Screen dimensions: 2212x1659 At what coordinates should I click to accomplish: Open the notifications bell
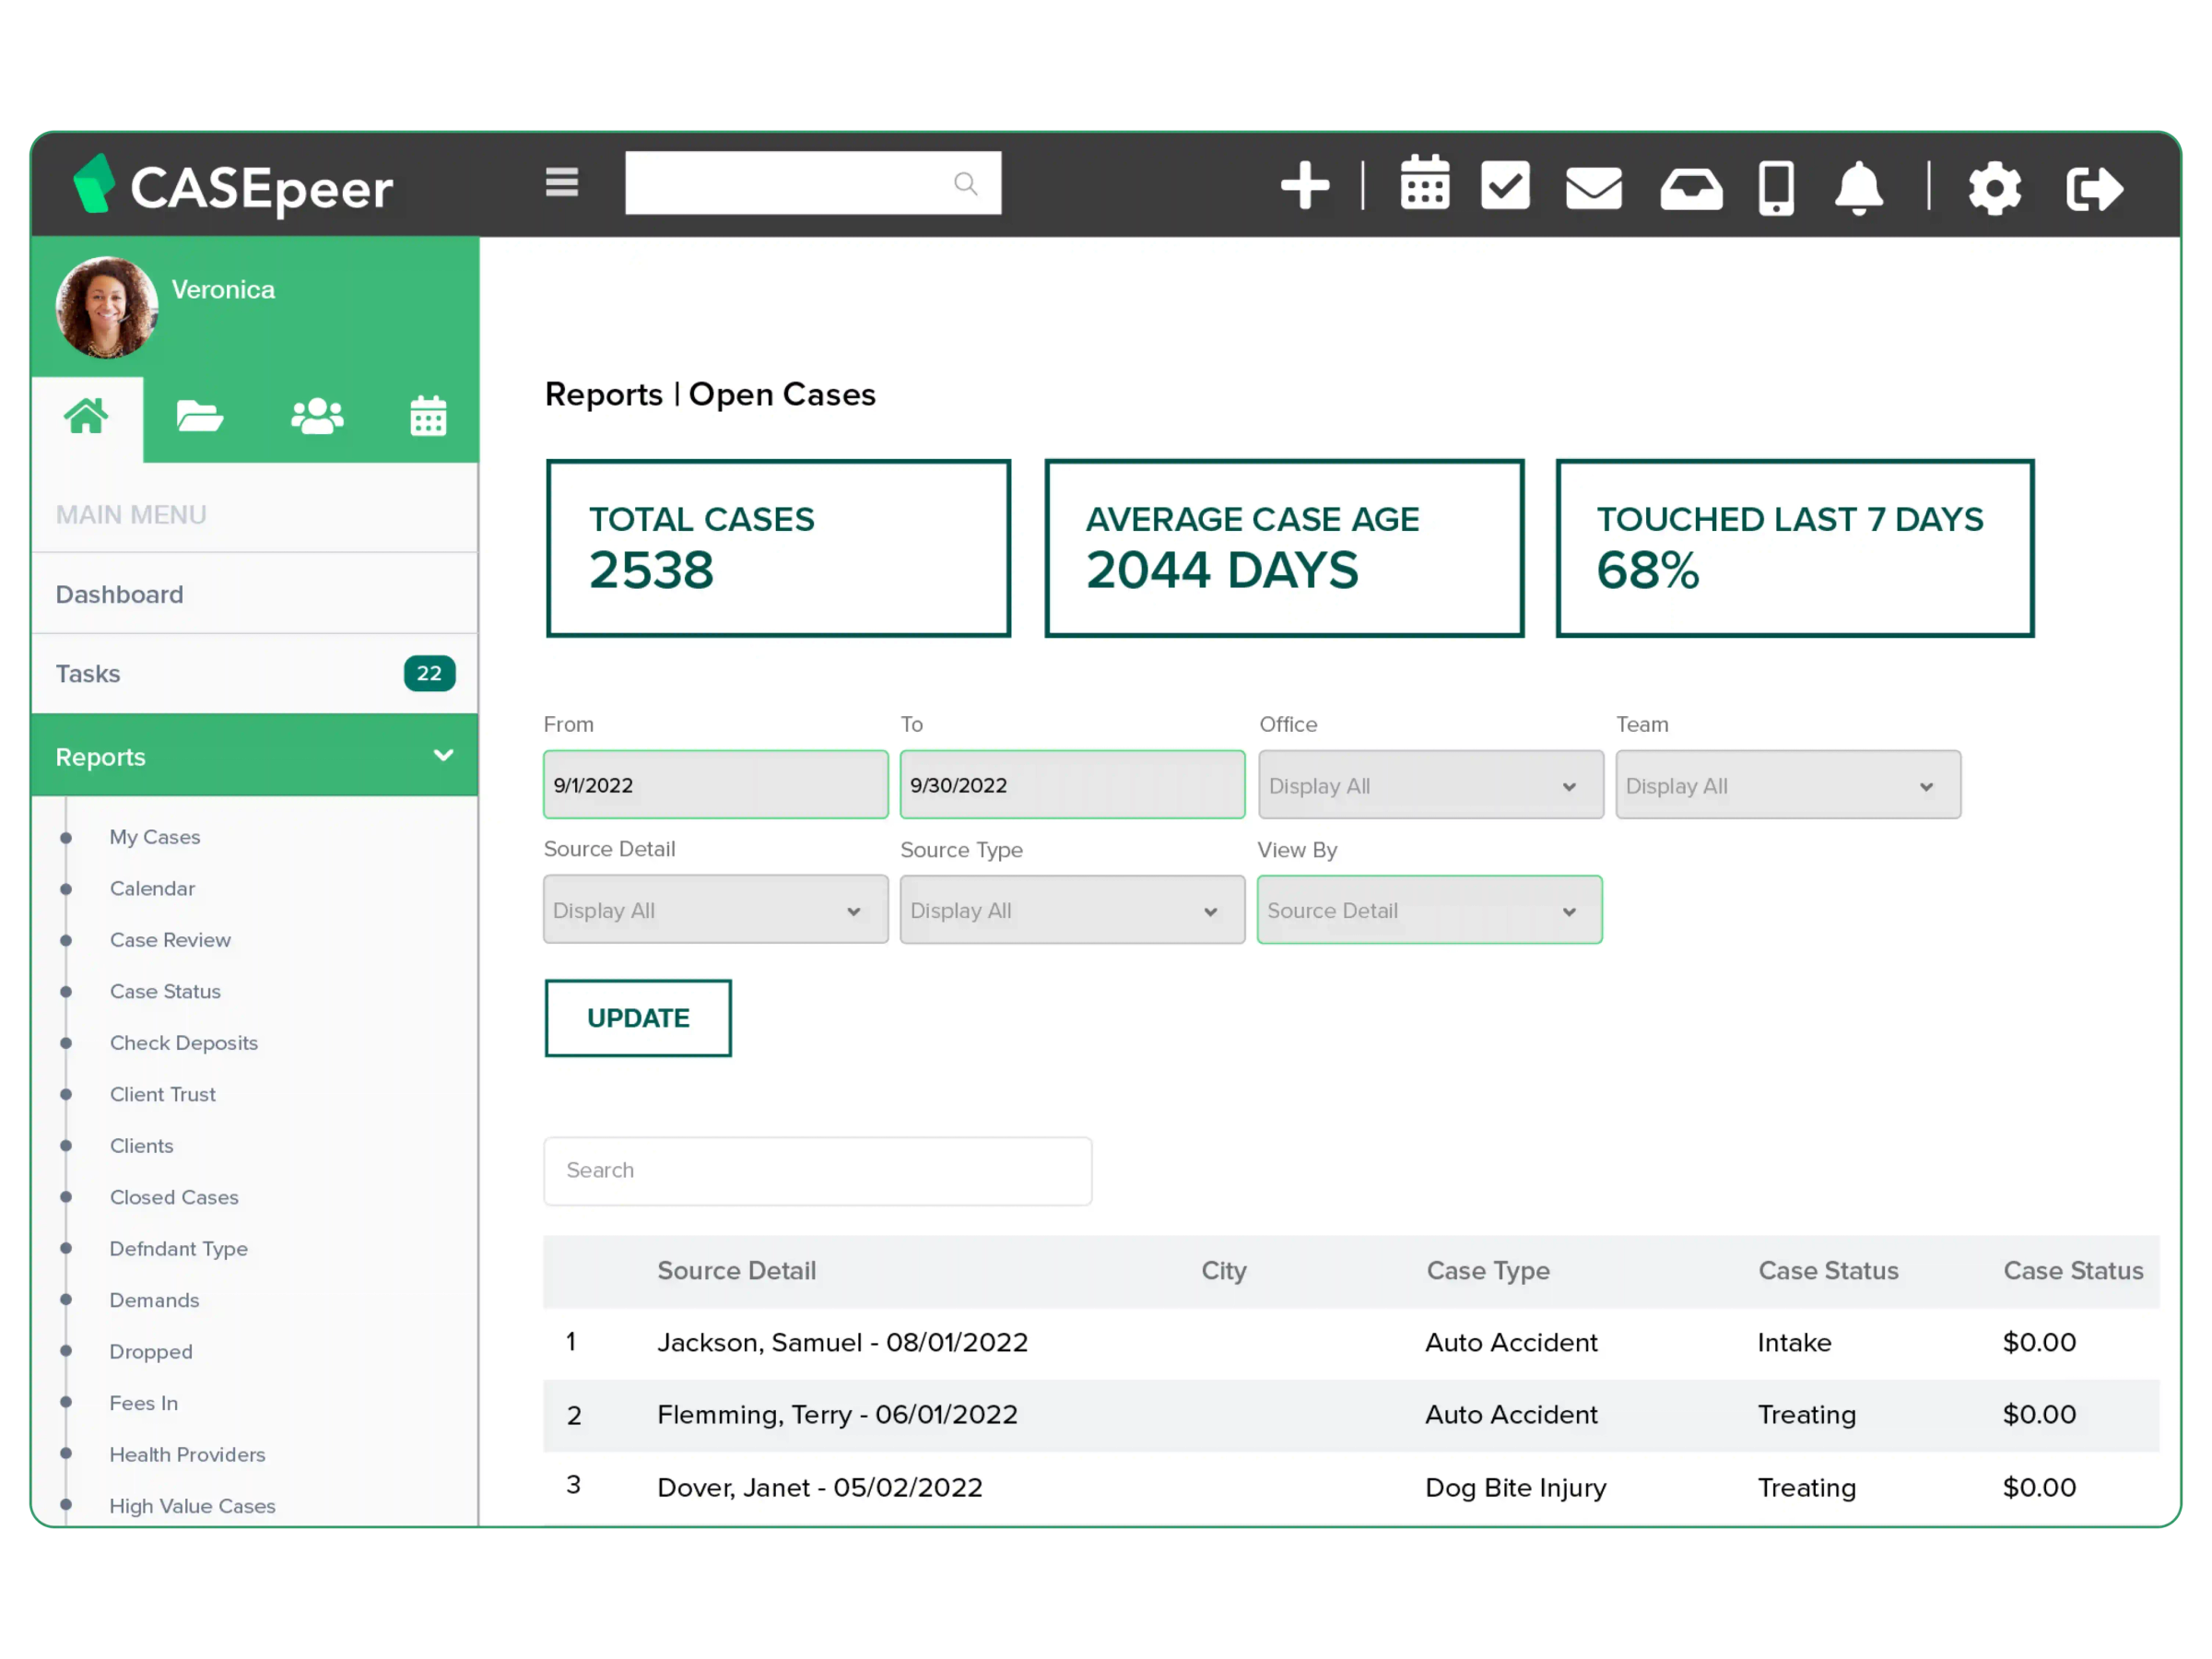[1858, 186]
